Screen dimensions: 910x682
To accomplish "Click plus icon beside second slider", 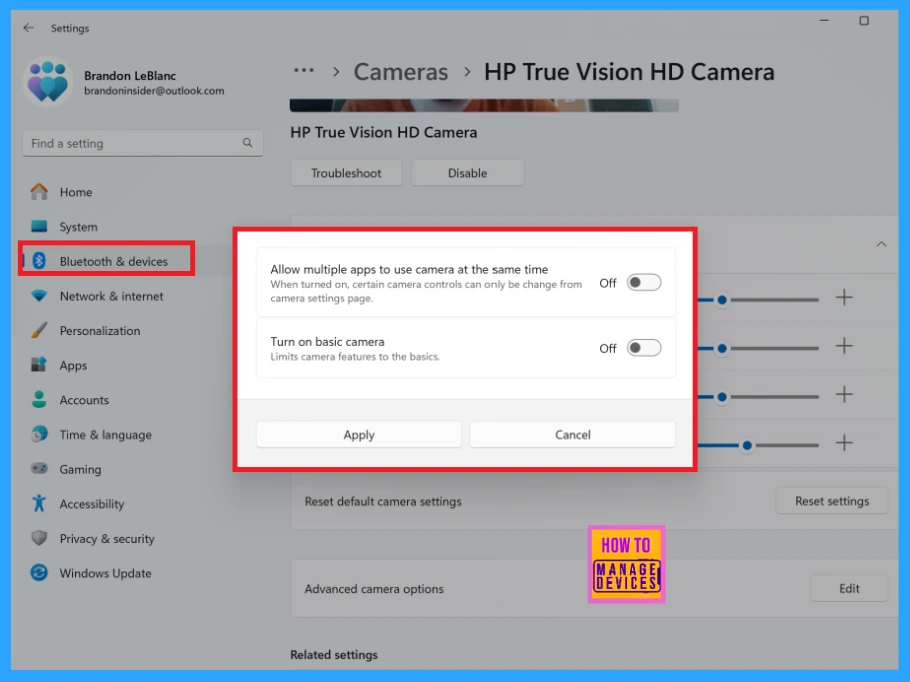I will click(x=844, y=346).
